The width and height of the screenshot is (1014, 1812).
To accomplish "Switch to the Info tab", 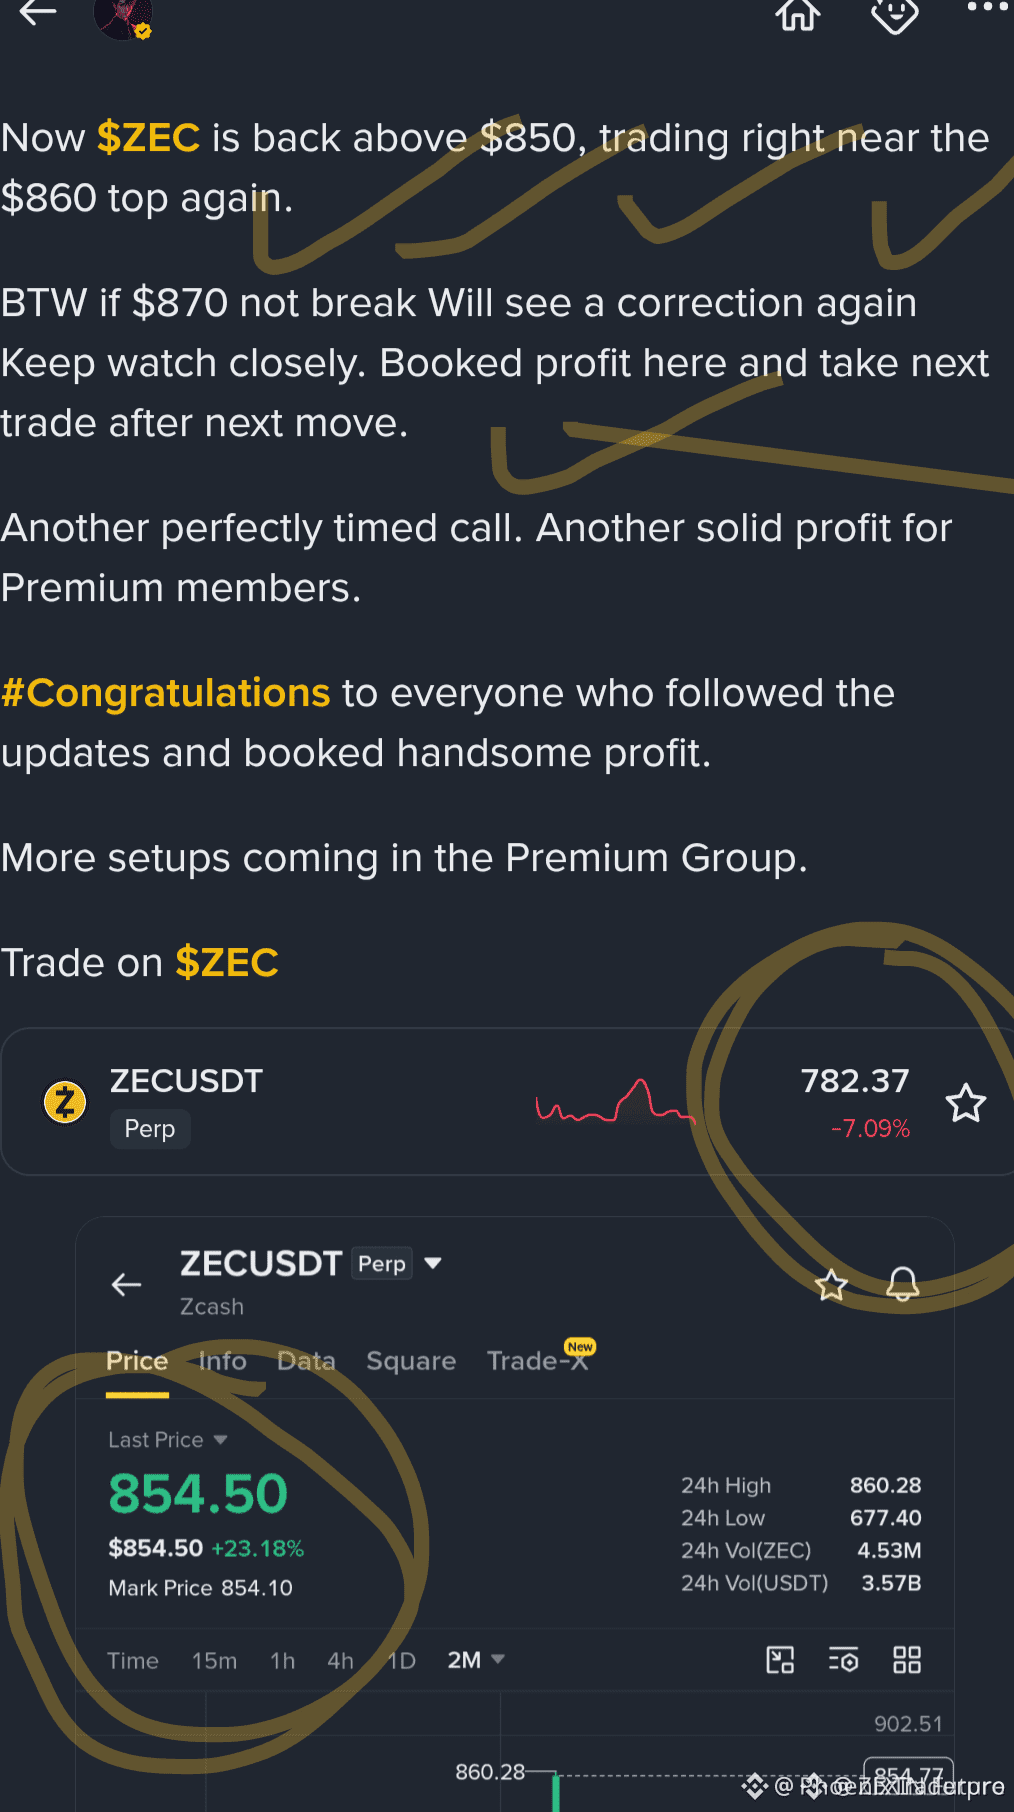I will [222, 1361].
